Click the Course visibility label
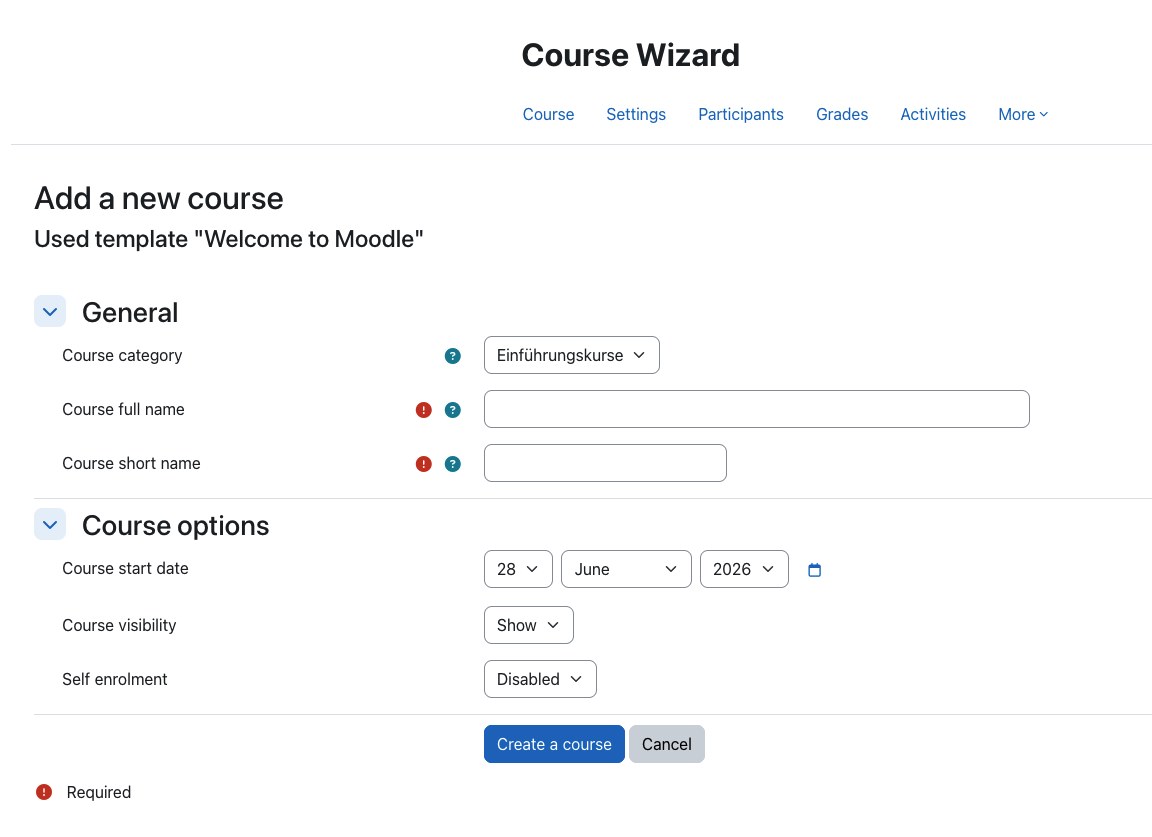The image size is (1152, 837). [x=119, y=625]
